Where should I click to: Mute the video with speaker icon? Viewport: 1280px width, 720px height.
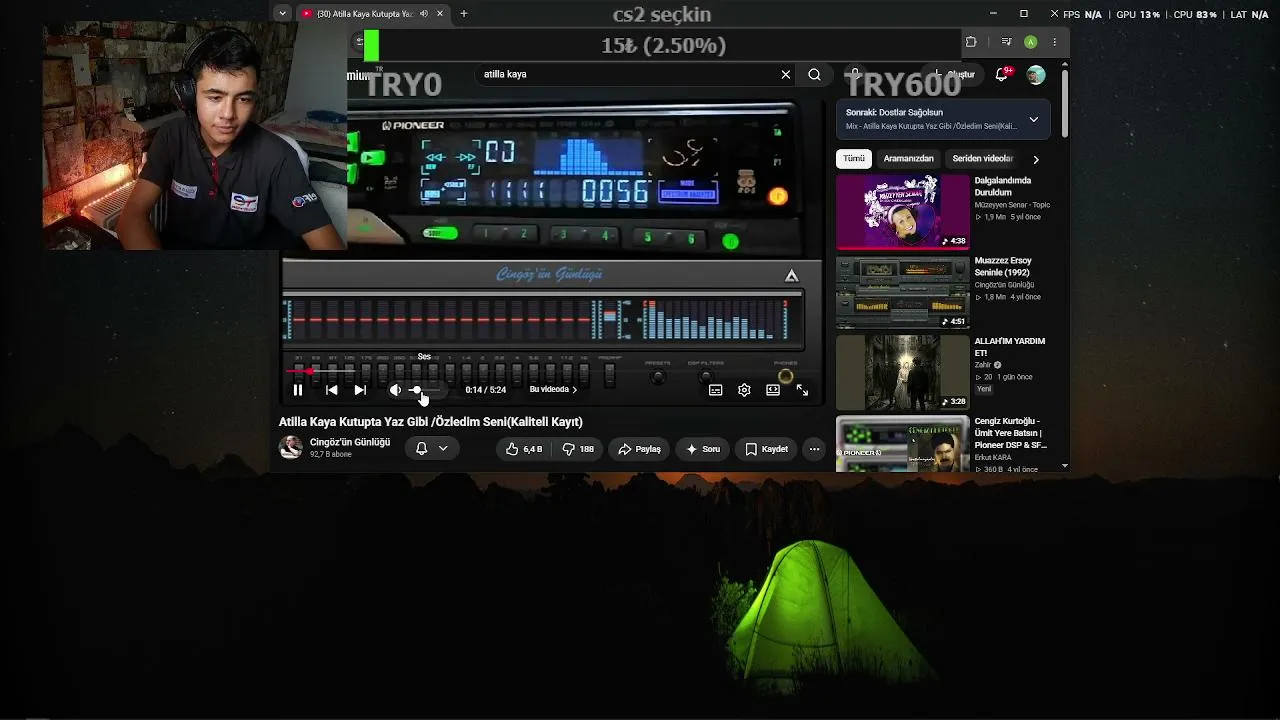click(395, 390)
